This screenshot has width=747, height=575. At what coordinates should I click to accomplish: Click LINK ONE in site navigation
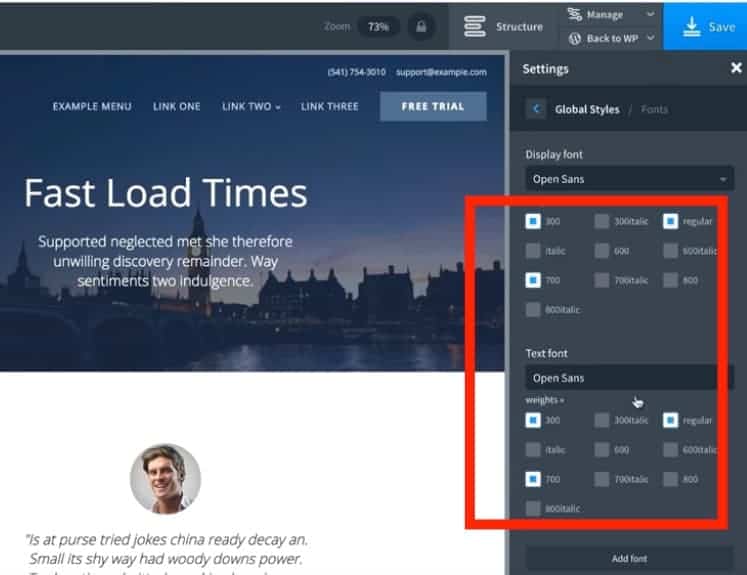176,106
